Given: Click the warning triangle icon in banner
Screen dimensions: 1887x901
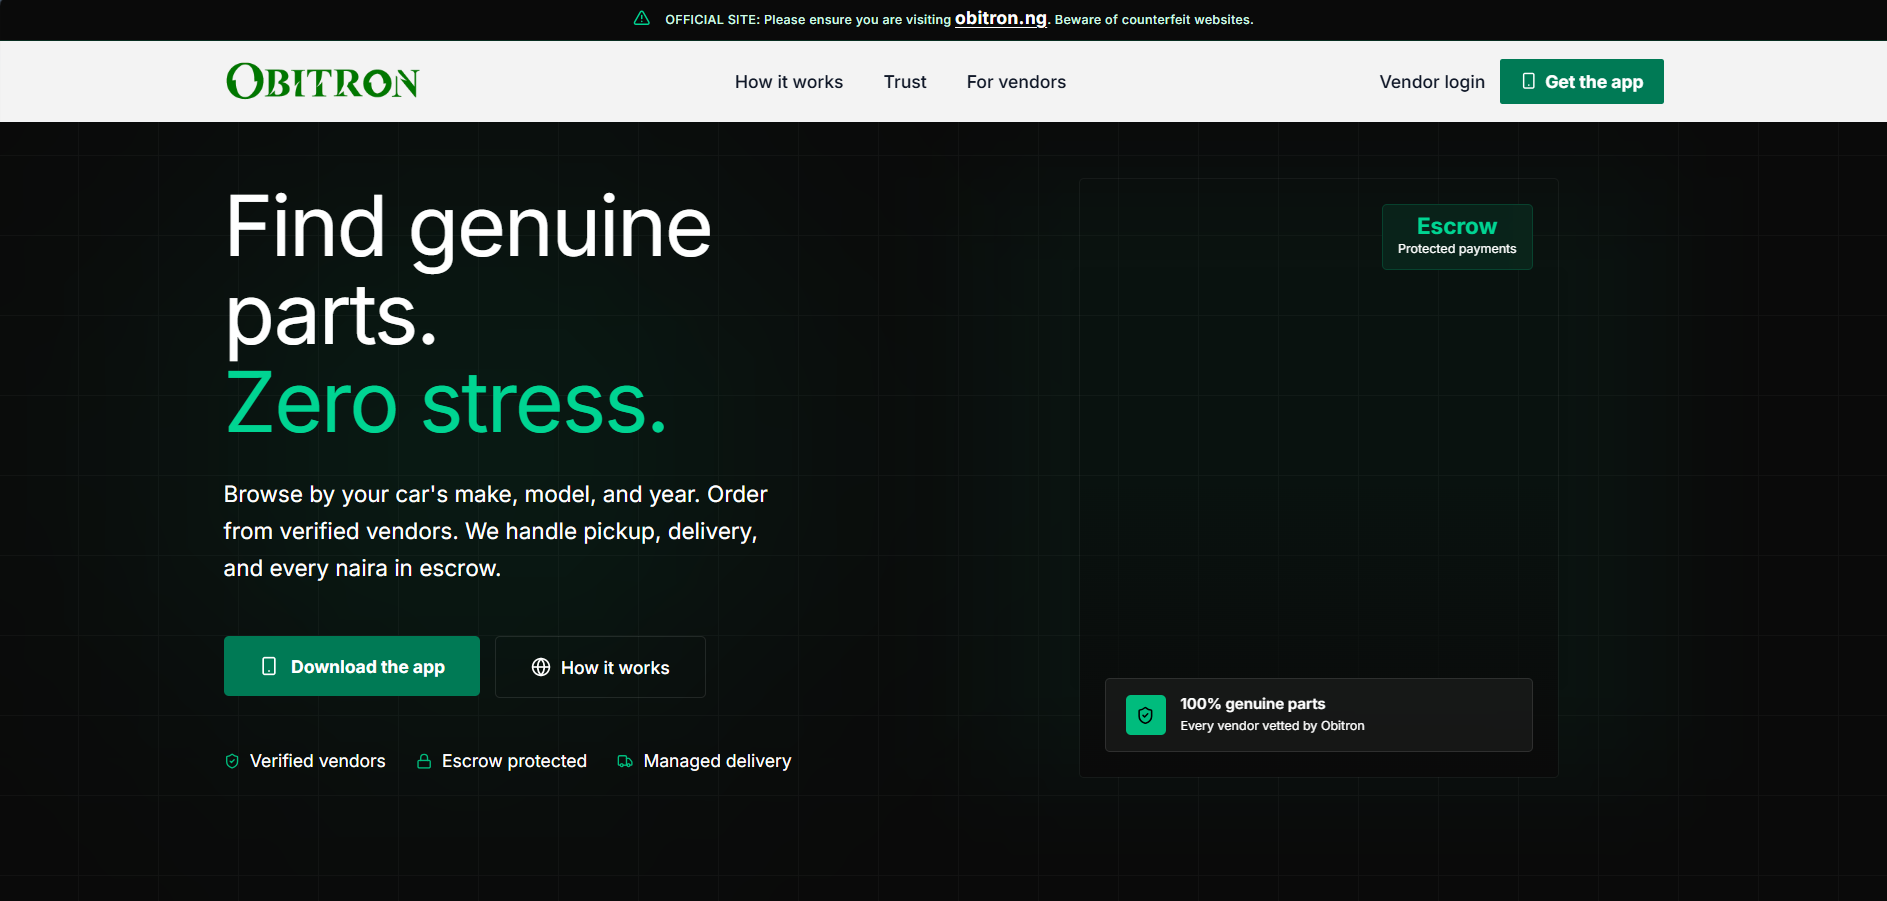Looking at the screenshot, I should (x=642, y=19).
